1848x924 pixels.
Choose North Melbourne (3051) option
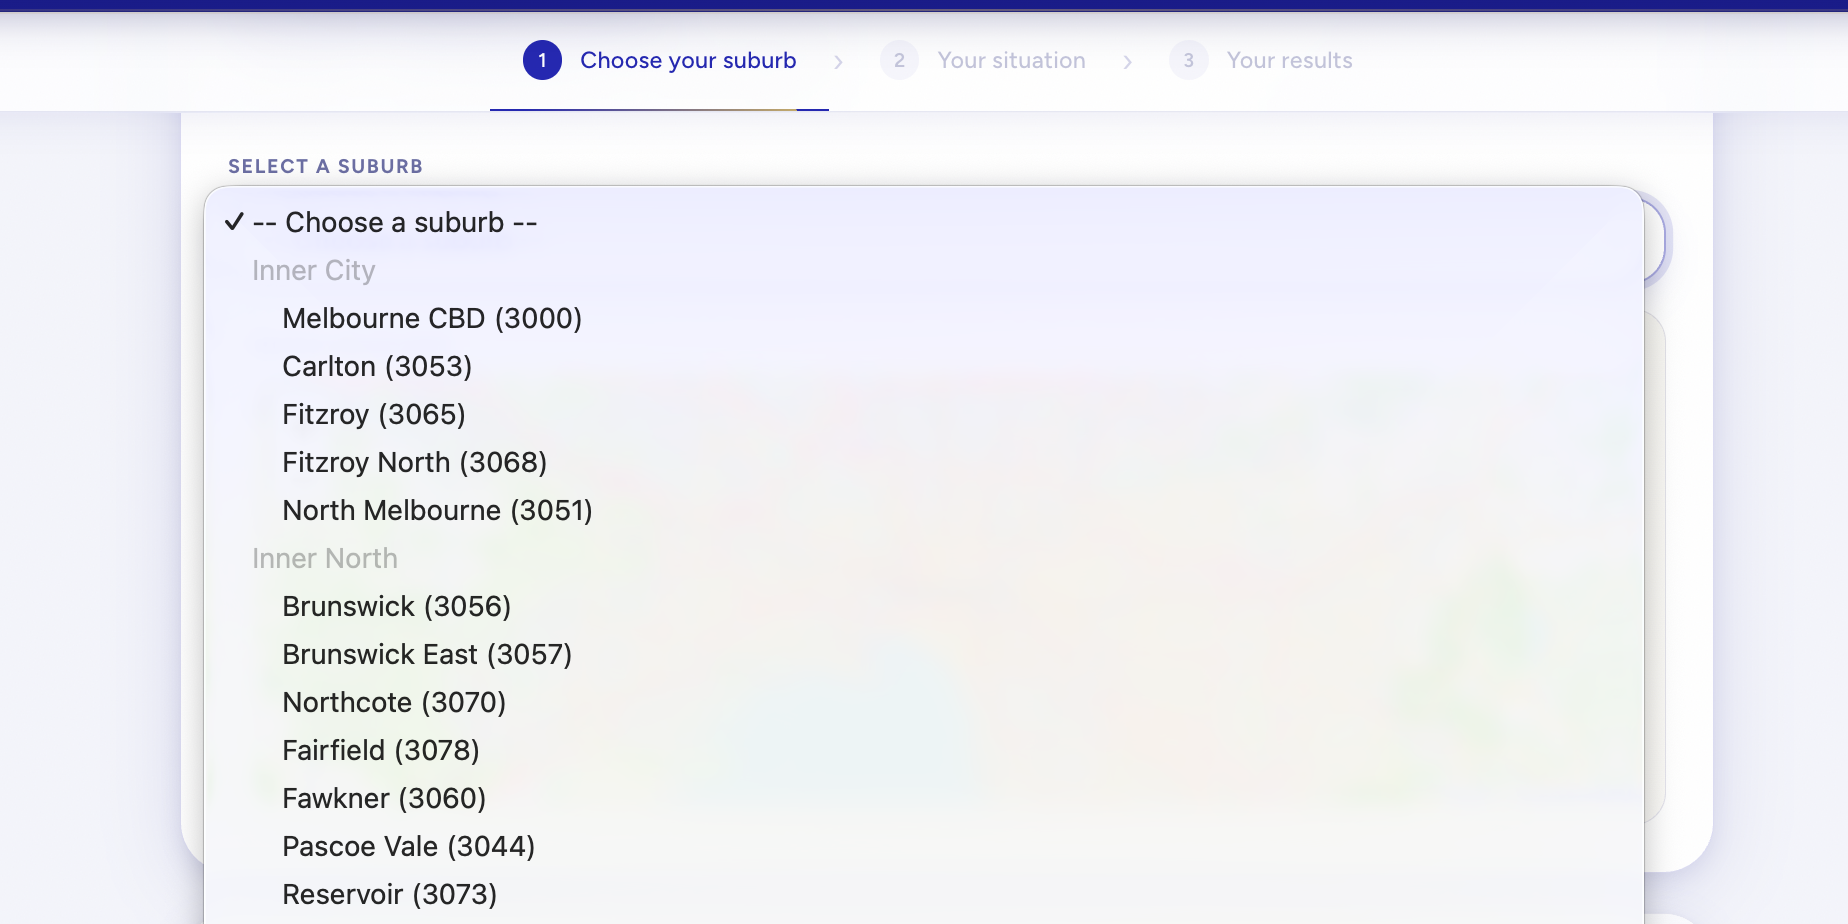(923, 510)
